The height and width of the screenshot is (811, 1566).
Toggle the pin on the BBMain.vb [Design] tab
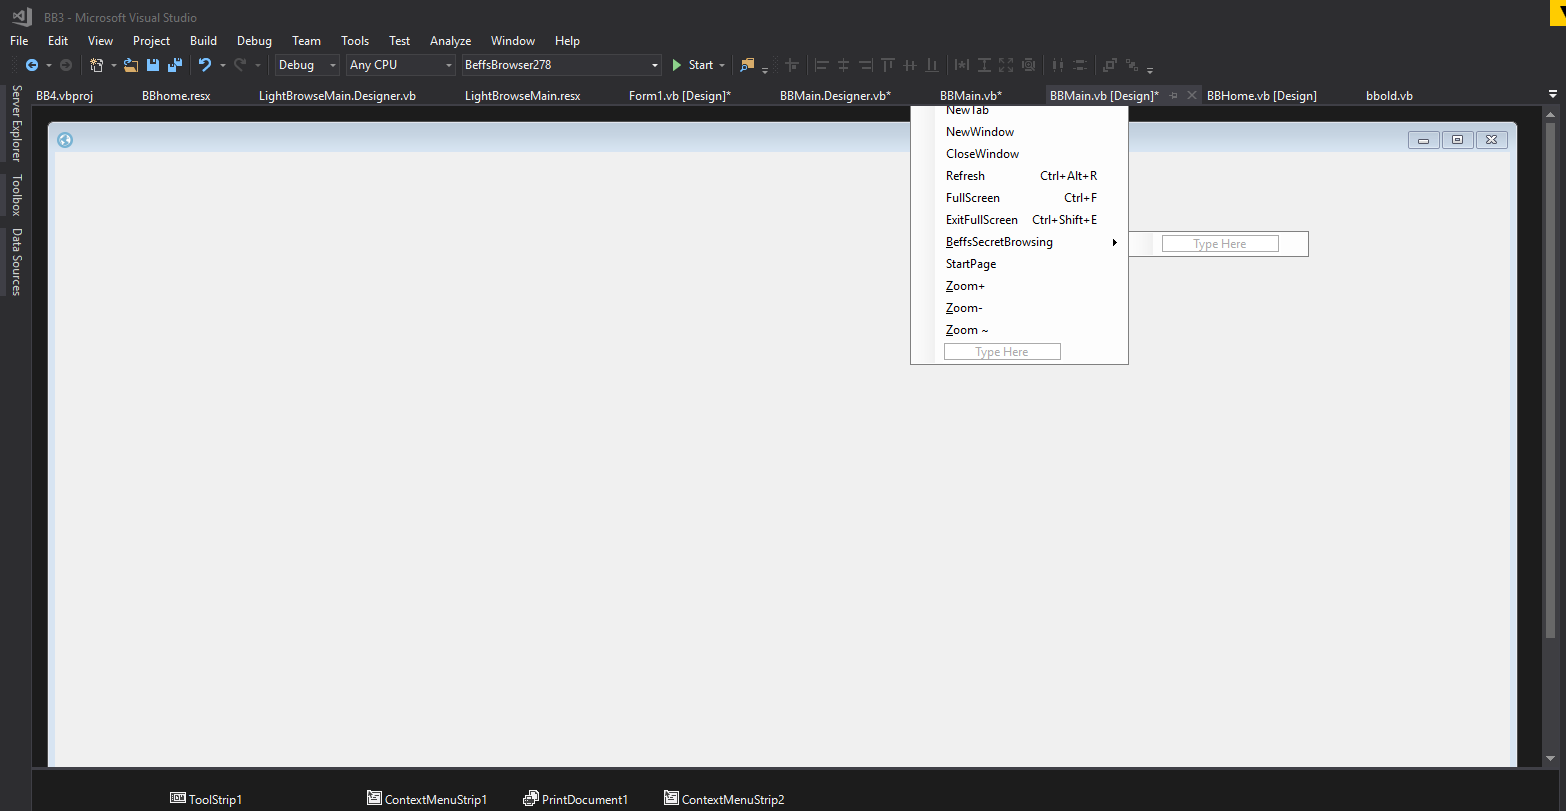point(1174,96)
